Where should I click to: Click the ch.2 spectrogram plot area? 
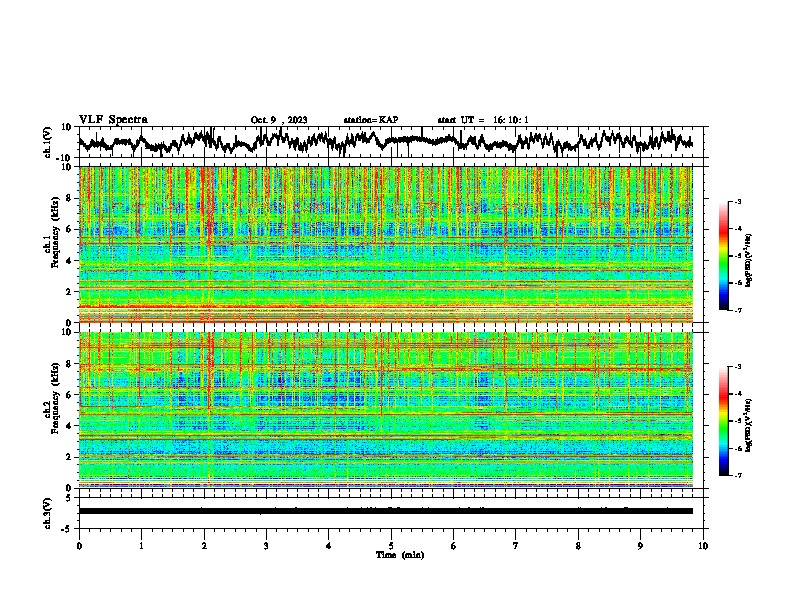[x=385, y=410]
